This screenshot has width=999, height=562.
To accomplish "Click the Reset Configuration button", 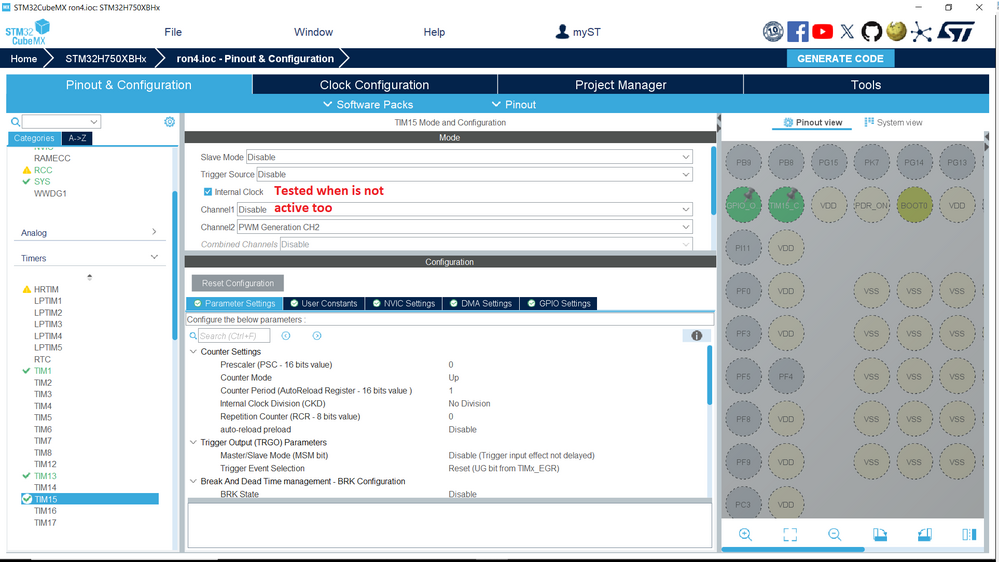I will click(238, 283).
